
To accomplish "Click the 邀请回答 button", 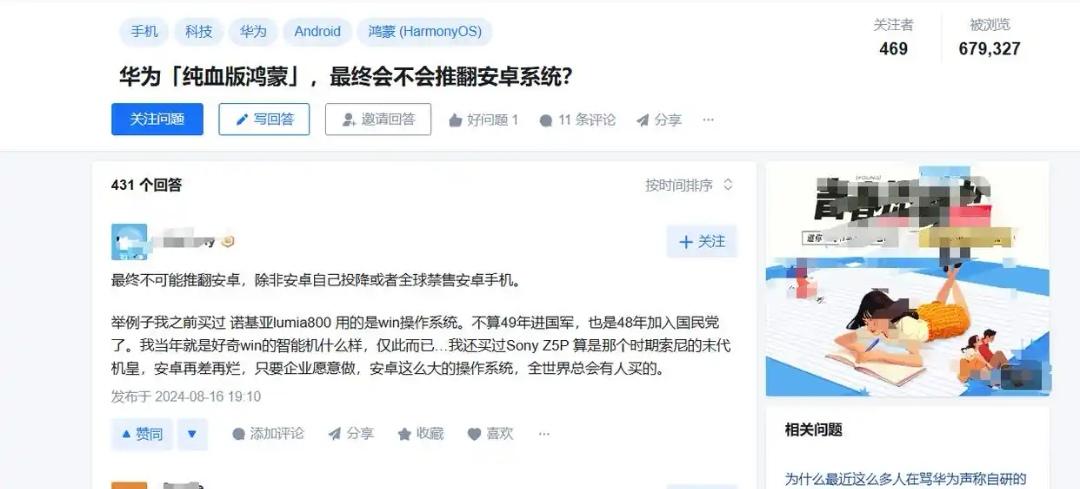I will pyautogui.click(x=378, y=119).
